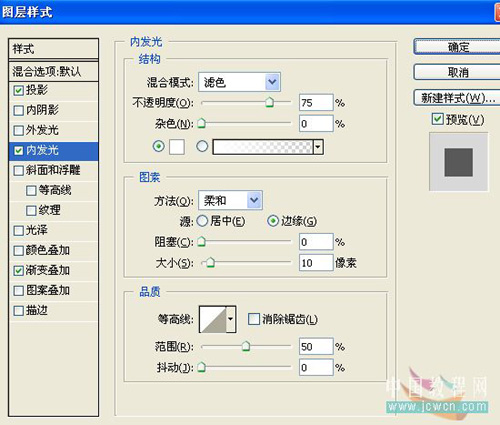Uncheck the 渐变叠加 checkbox

coord(19,271)
